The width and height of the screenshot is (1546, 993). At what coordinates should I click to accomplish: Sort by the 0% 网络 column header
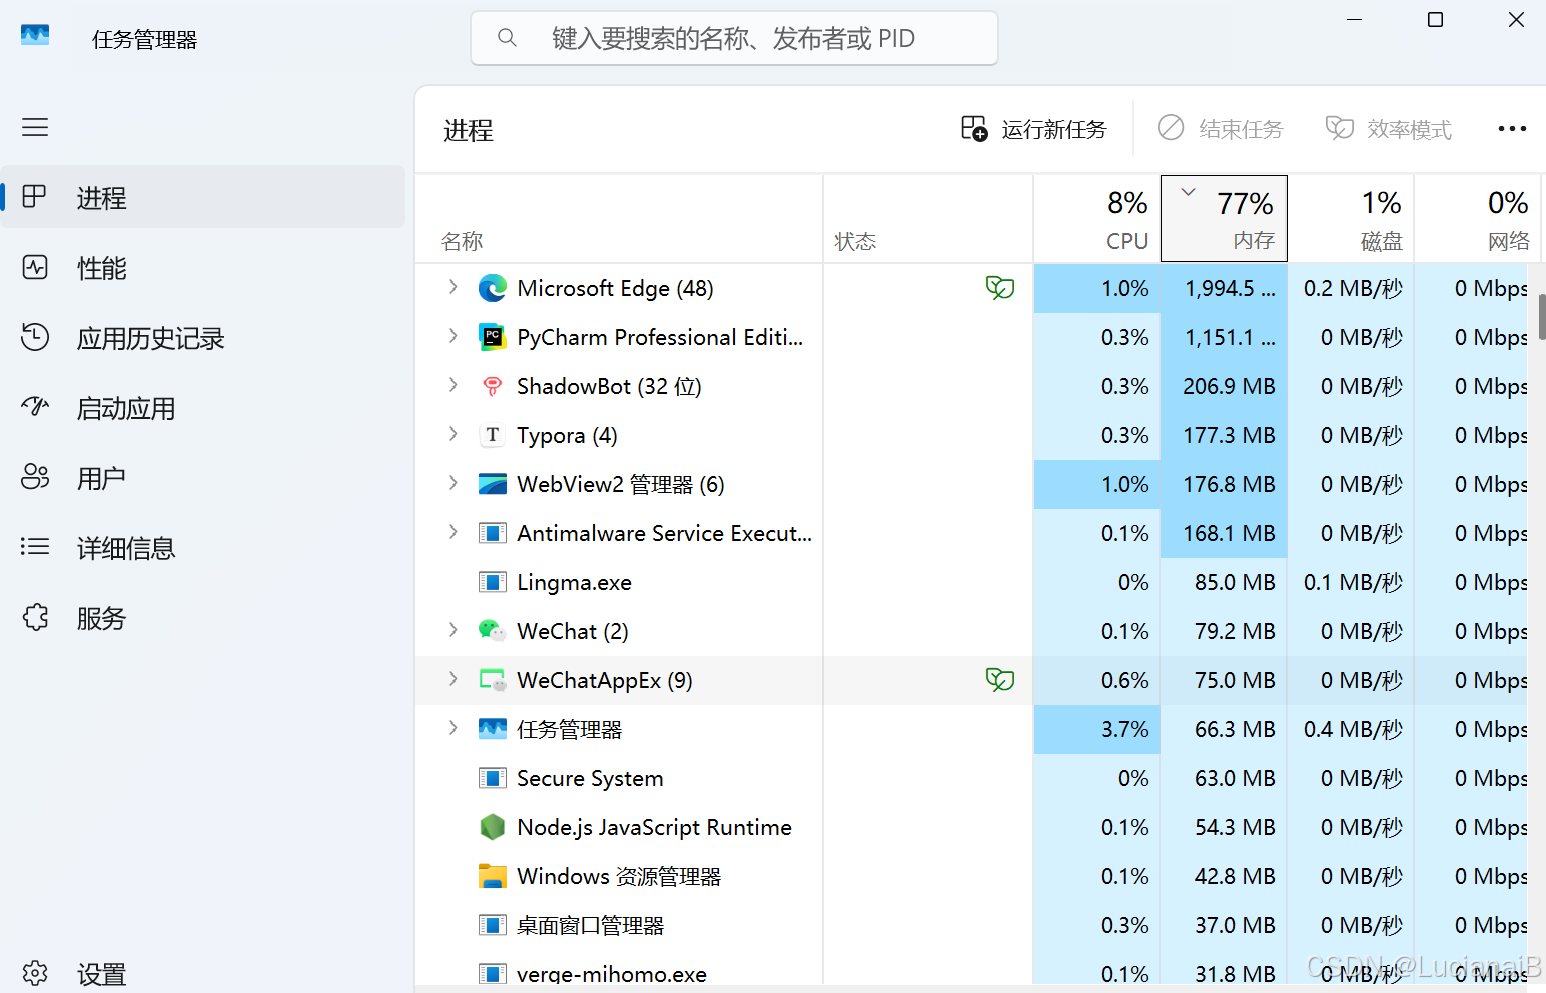coord(1478,218)
